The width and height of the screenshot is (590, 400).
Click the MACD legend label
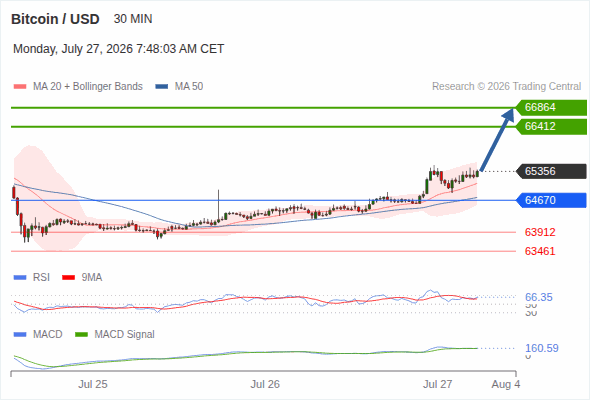[48, 335]
